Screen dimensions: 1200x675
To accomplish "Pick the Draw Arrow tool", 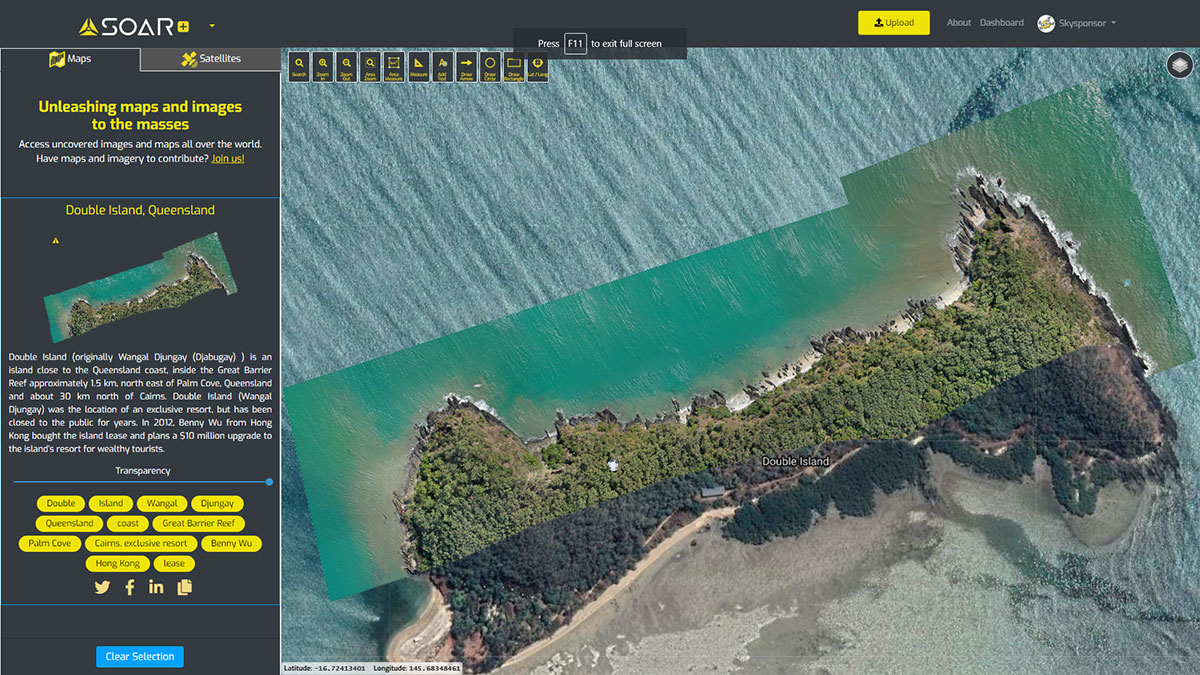I will [x=466, y=66].
